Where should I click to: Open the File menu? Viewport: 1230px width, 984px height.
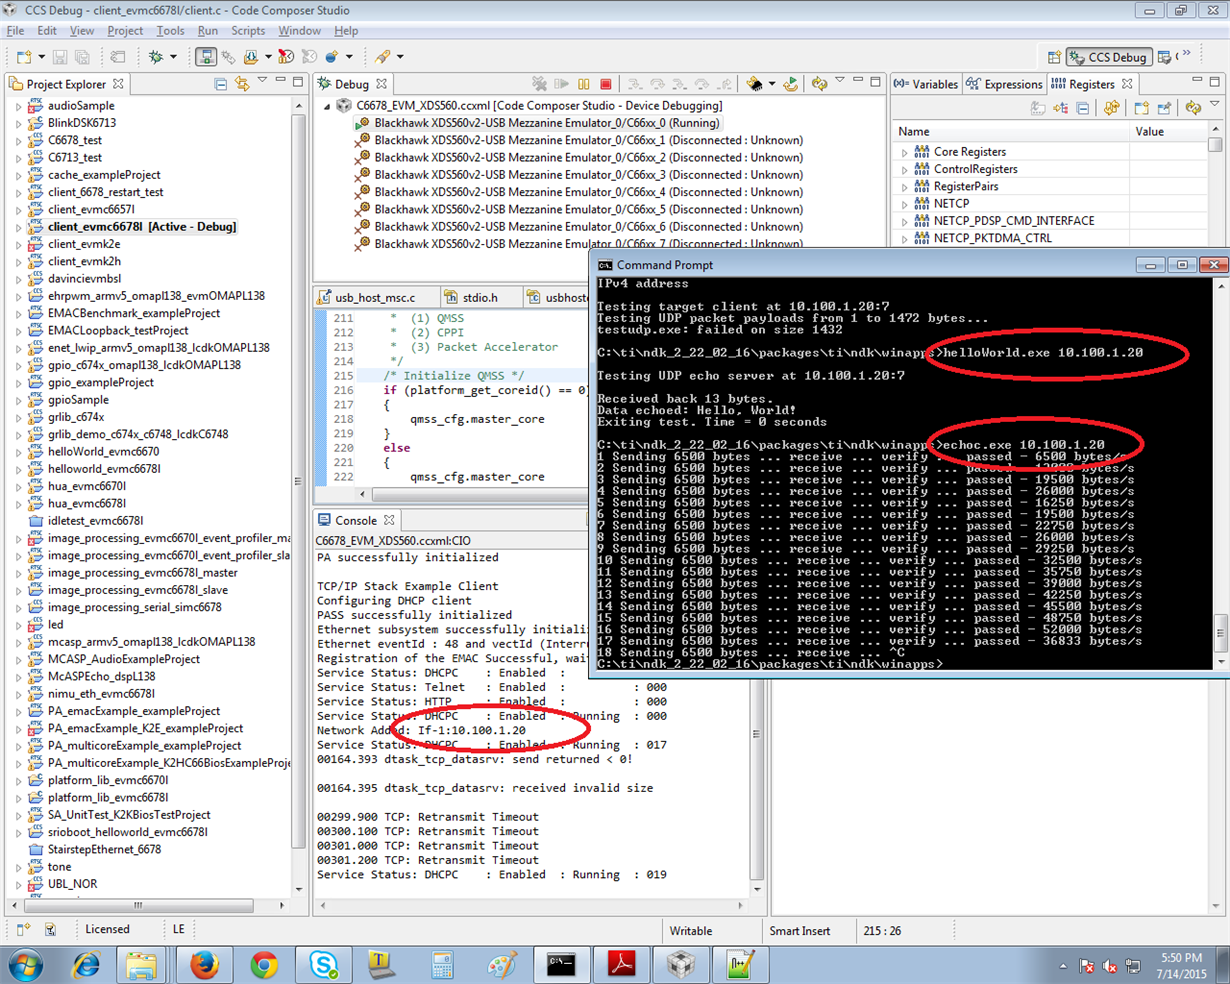(16, 31)
